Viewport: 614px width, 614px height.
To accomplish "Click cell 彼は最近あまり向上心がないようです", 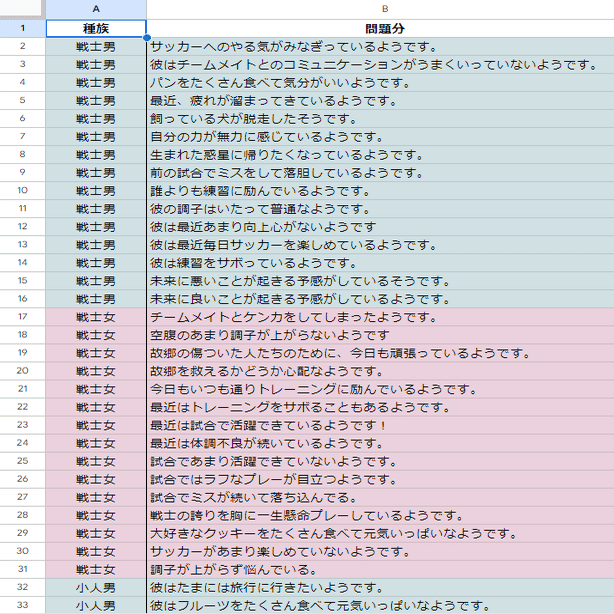I will (380, 227).
